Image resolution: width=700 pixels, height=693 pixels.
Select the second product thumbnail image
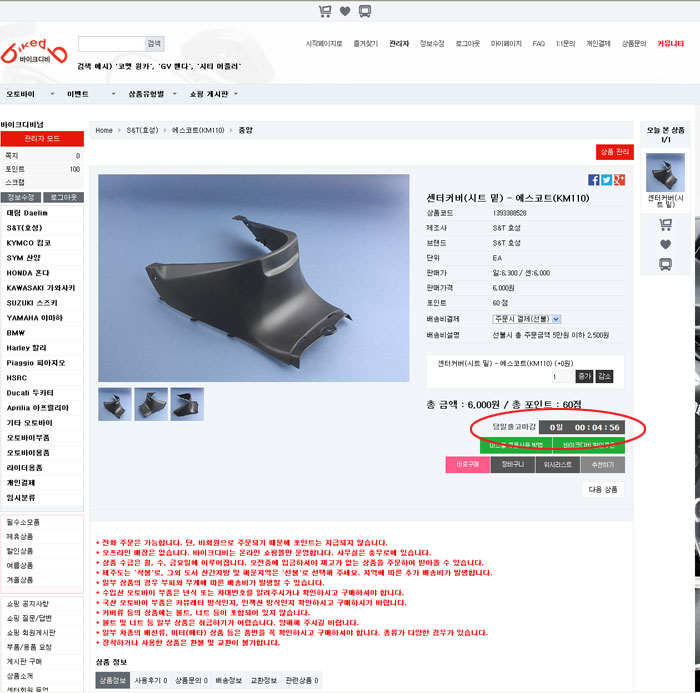tap(150, 404)
